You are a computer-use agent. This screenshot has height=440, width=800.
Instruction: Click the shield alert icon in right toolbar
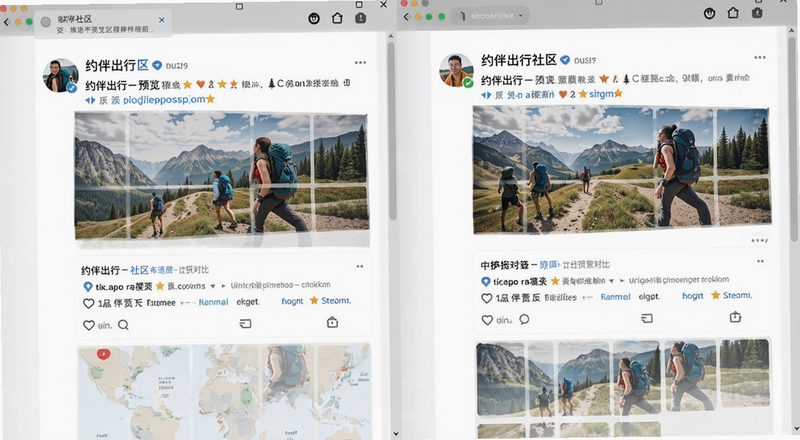click(x=757, y=13)
